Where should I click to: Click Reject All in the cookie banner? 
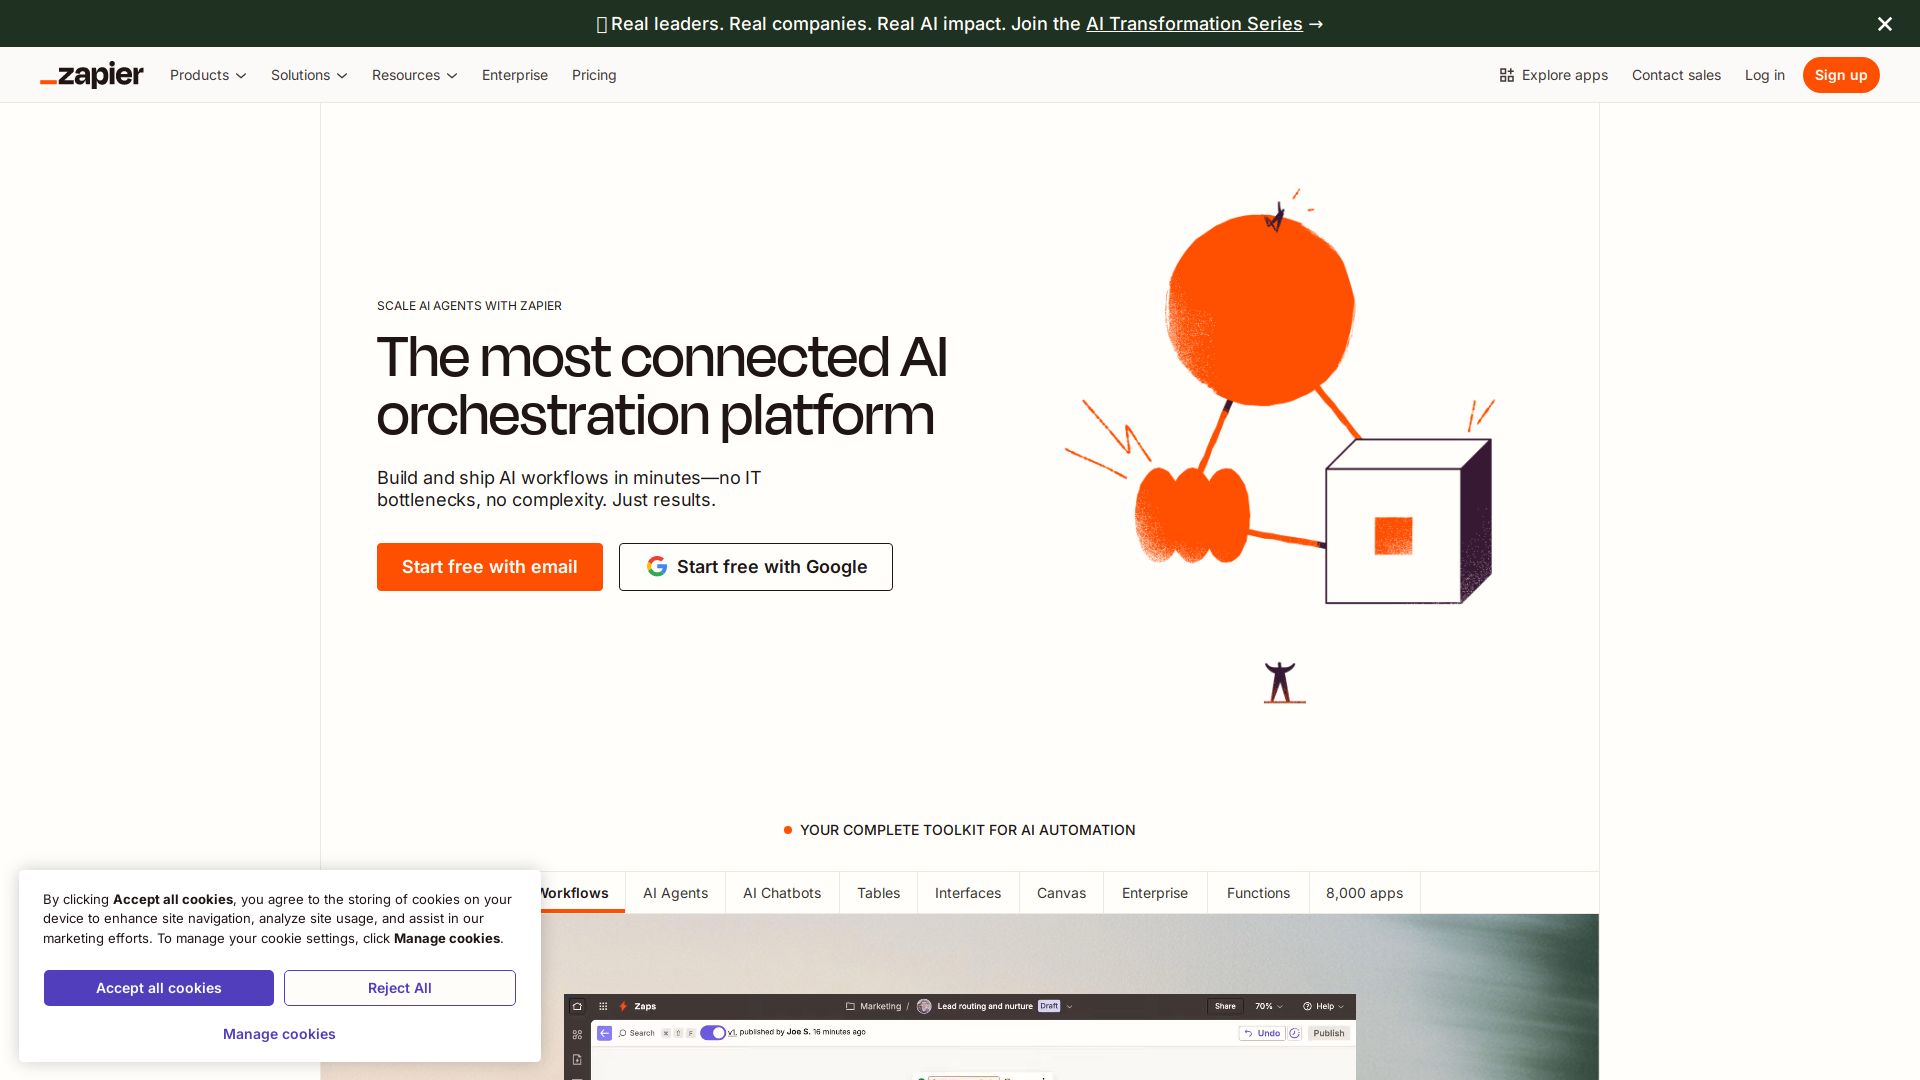tap(399, 988)
